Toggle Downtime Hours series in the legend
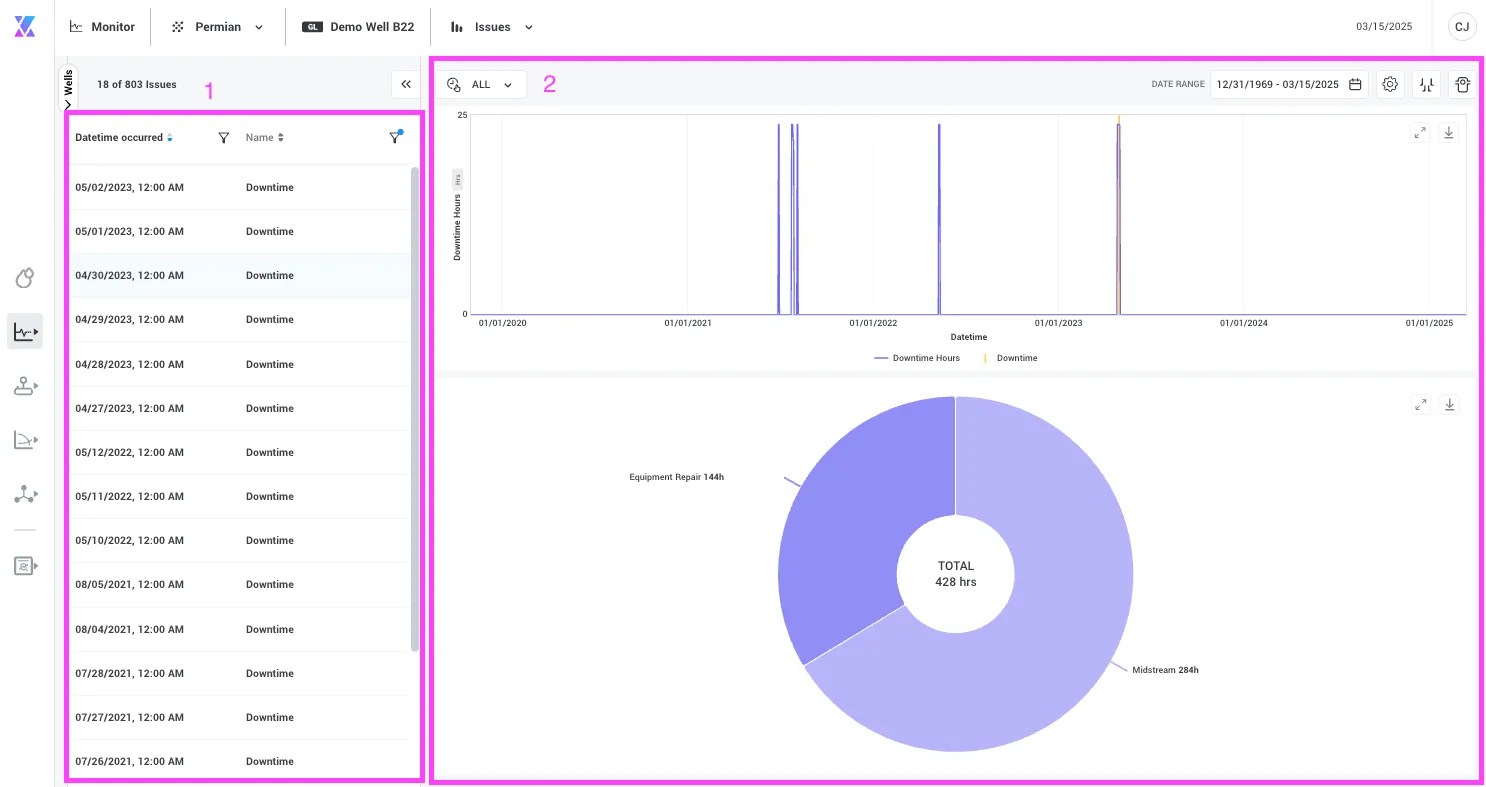 click(x=917, y=358)
